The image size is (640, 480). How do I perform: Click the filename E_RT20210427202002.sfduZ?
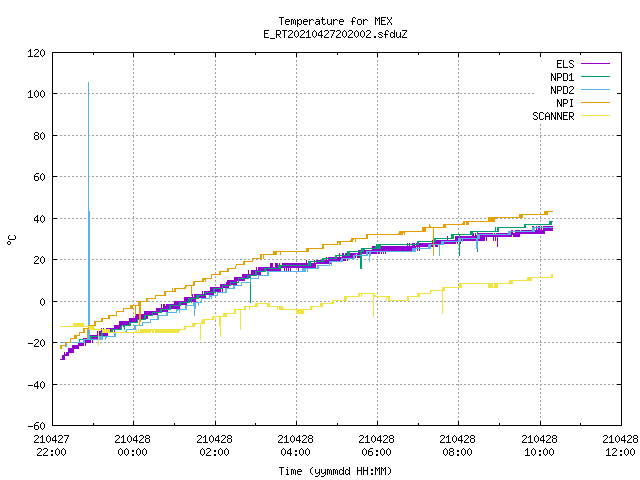(335, 34)
